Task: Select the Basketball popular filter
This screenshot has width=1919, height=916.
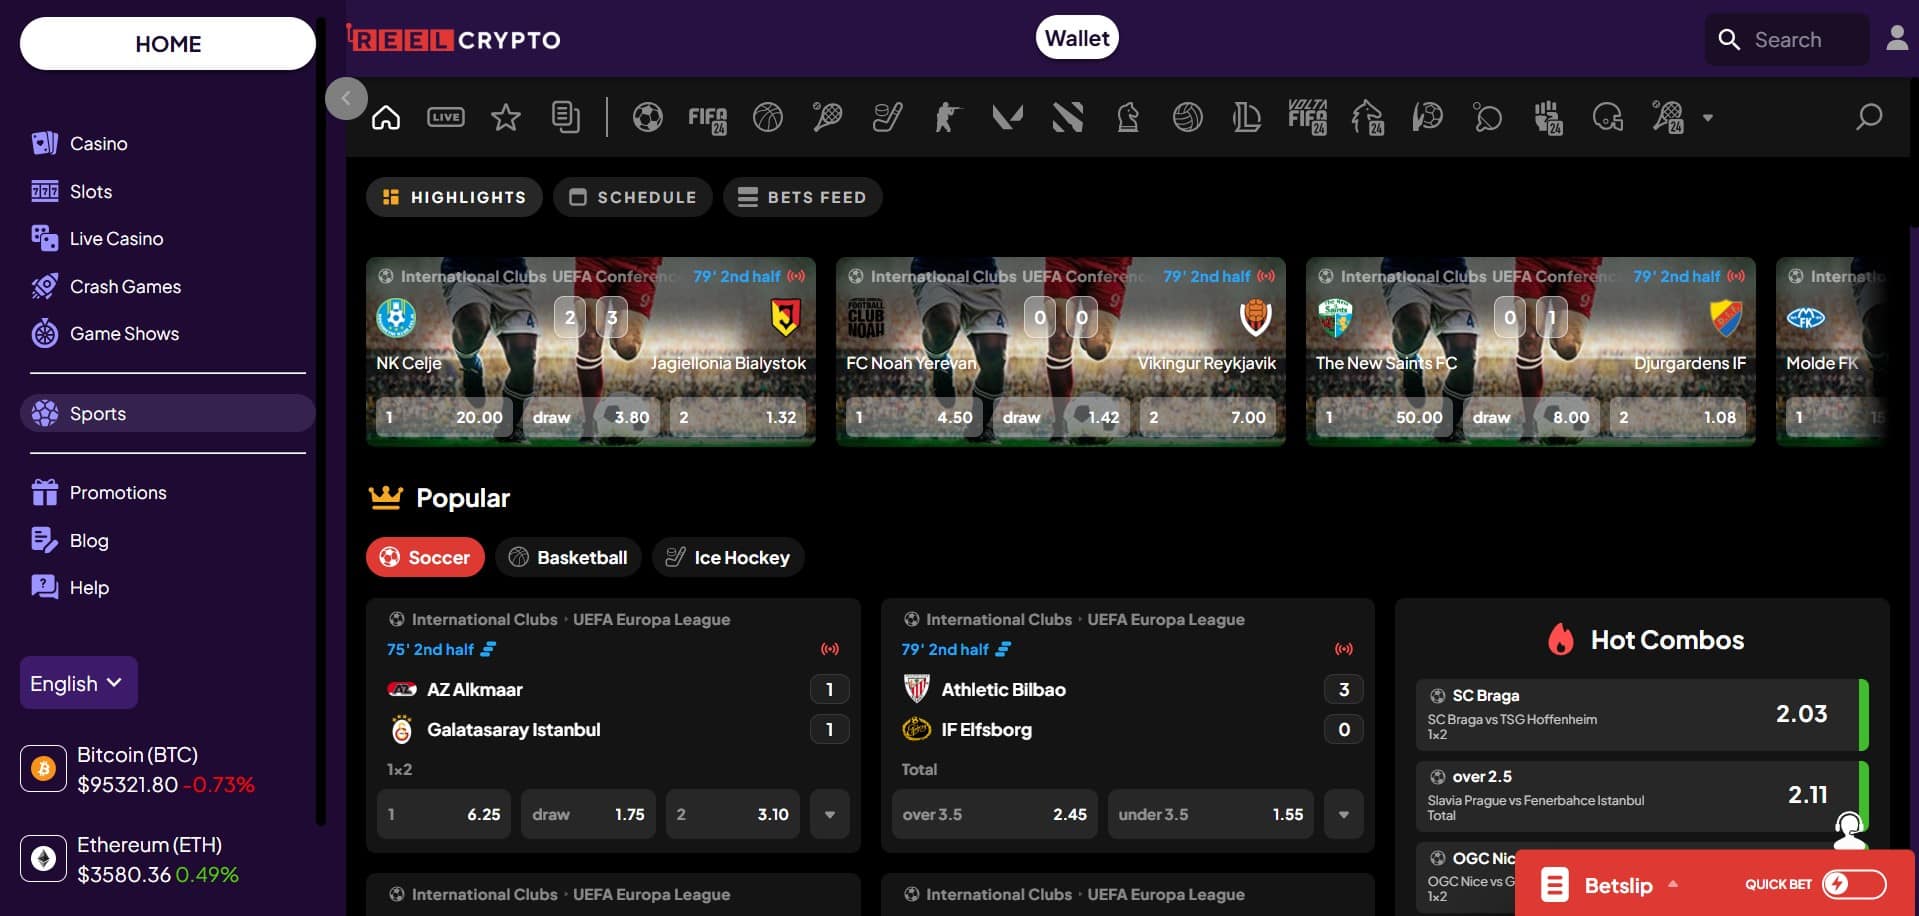Action: [x=569, y=557]
